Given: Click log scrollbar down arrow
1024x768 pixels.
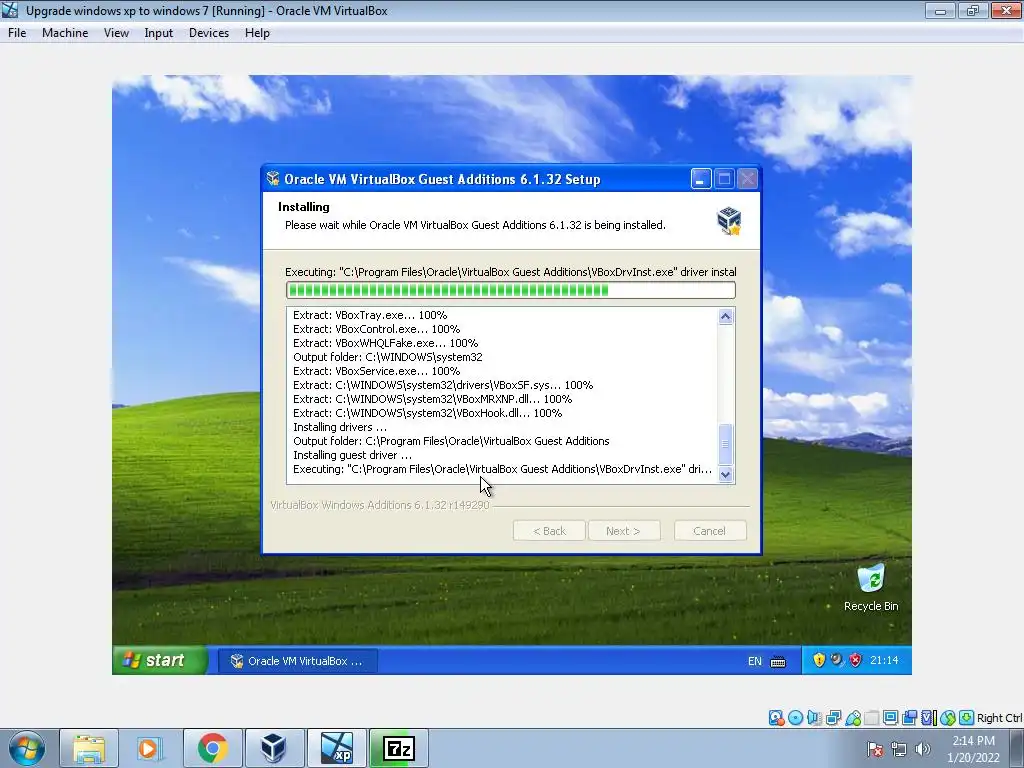Looking at the screenshot, I should pos(726,475).
